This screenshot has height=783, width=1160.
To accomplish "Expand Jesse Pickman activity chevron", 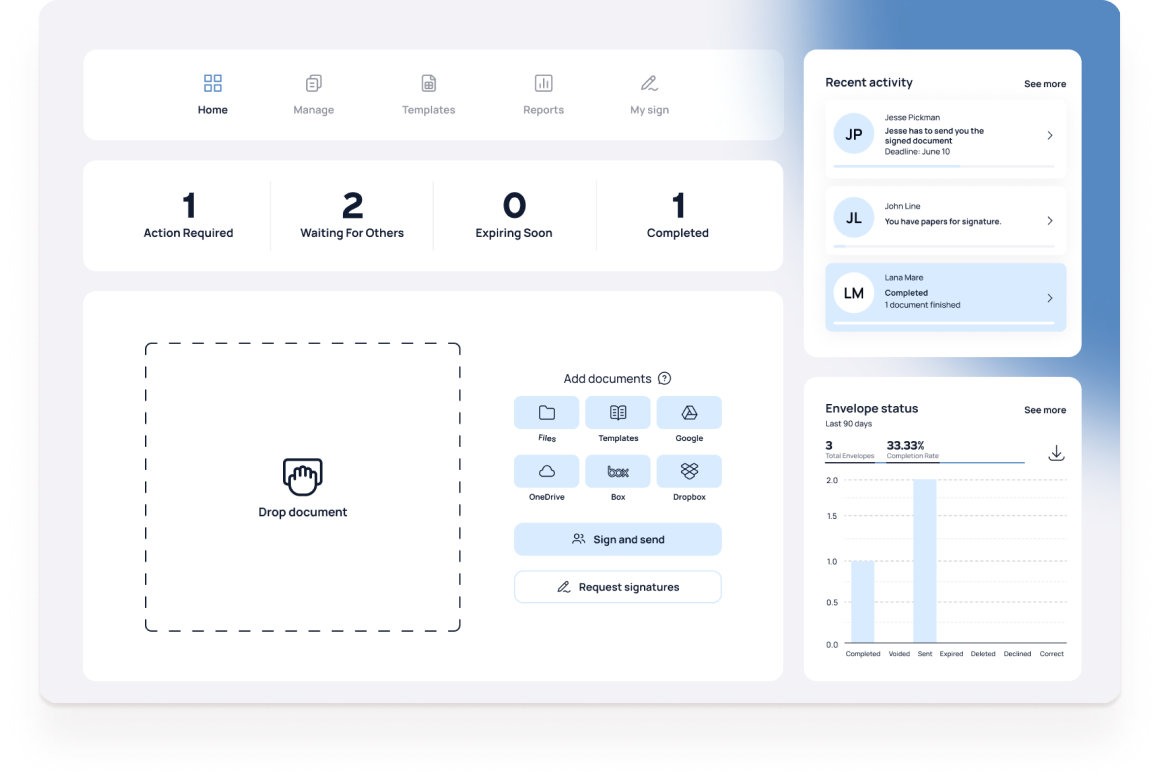I will pyautogui.click(x=1049, y=135).
